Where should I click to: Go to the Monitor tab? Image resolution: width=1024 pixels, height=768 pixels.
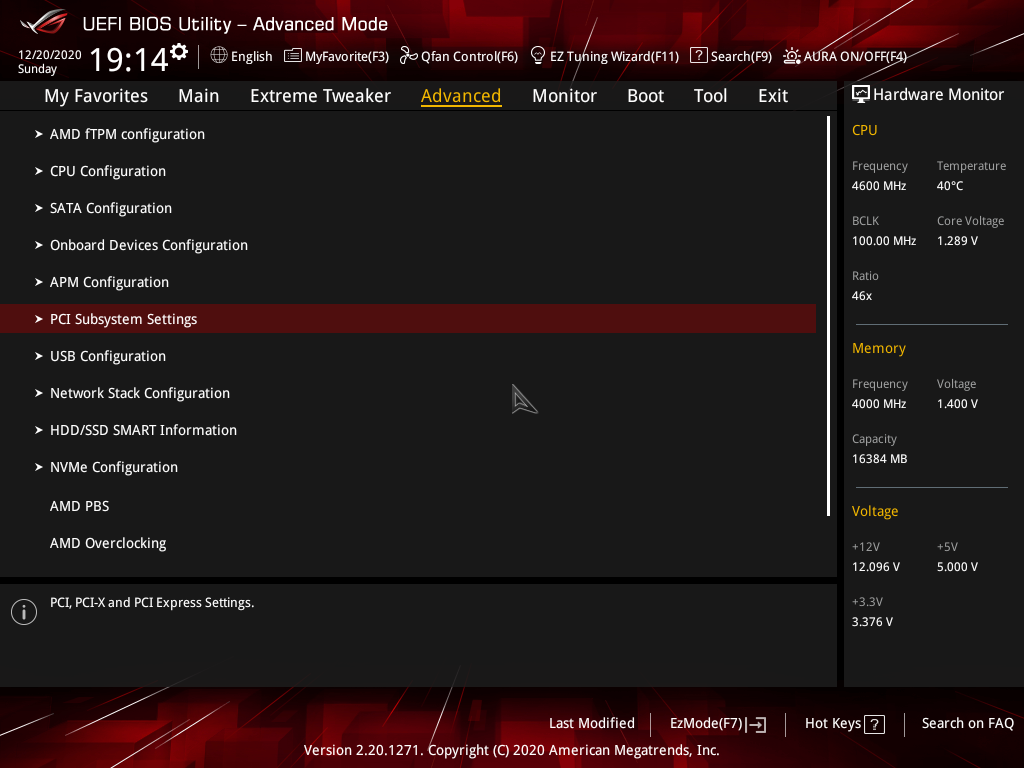(x=564, y=96)
